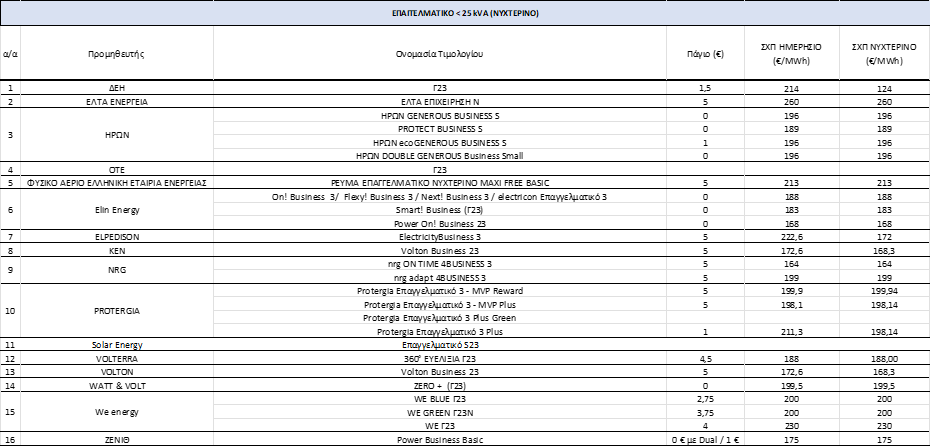
Task: Click 'Protergia Επαγγελματικό 3 - MVP Plus'
Action: tap(439, 305)
